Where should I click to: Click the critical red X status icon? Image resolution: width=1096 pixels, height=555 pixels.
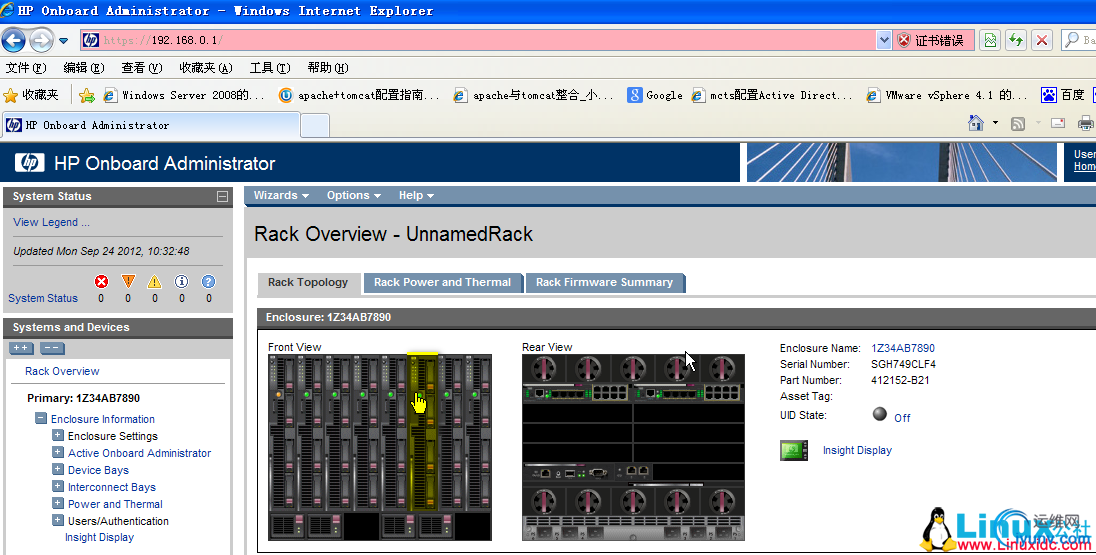(101, 282)
